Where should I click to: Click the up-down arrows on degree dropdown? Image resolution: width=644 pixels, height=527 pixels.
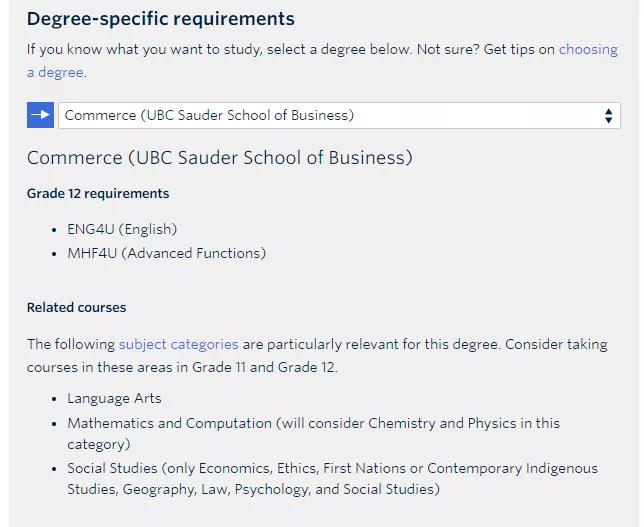click(x=608, y=115)
